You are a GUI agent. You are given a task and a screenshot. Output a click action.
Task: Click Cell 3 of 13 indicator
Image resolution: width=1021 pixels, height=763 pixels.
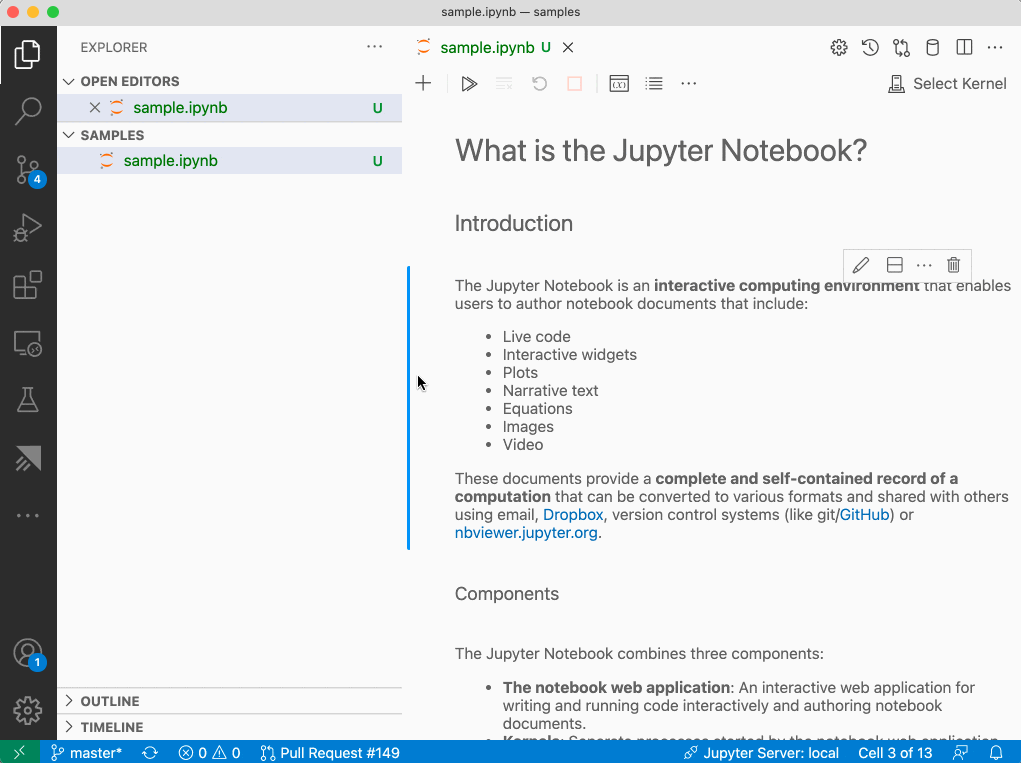(895, 752)
